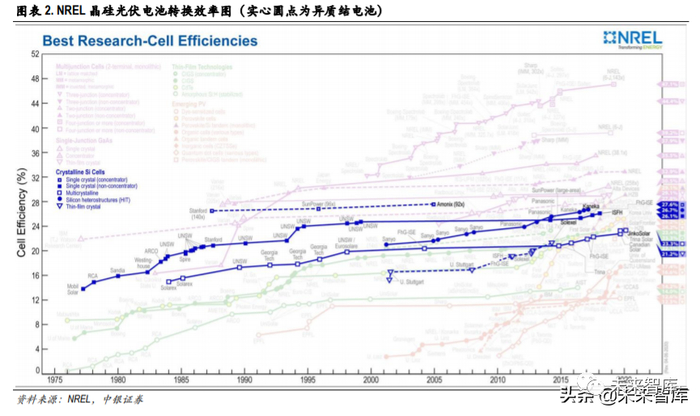Click the x-axis year label 1985

[181, 380]
